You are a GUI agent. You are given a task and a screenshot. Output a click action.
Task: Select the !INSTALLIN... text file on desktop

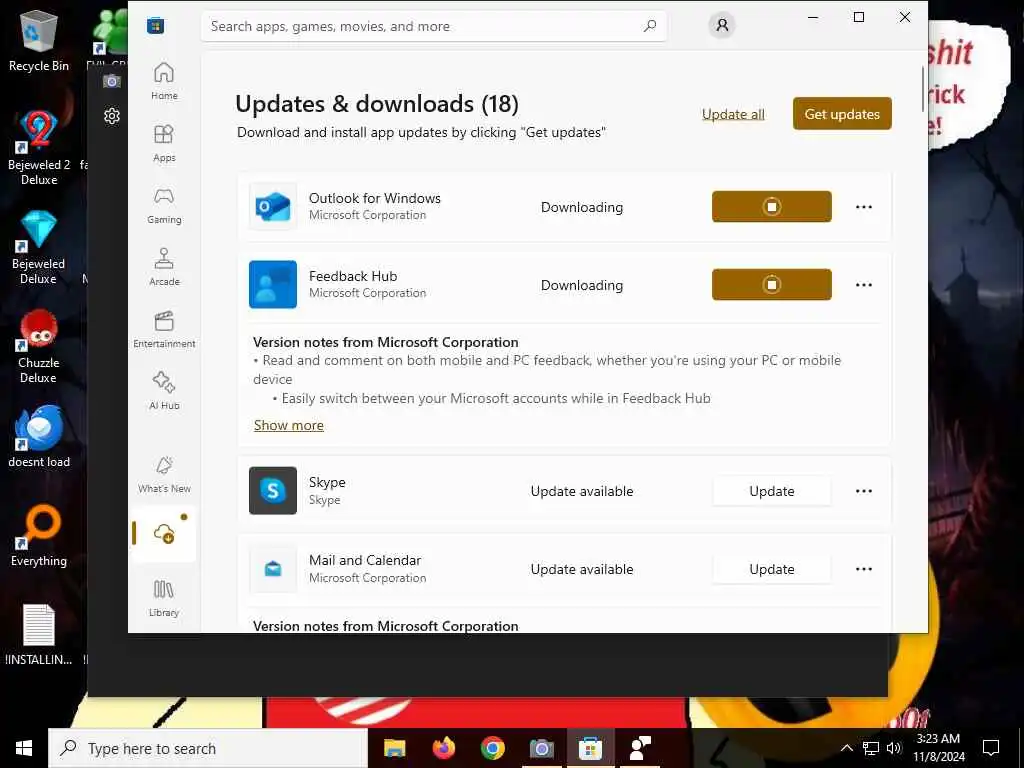39,635
